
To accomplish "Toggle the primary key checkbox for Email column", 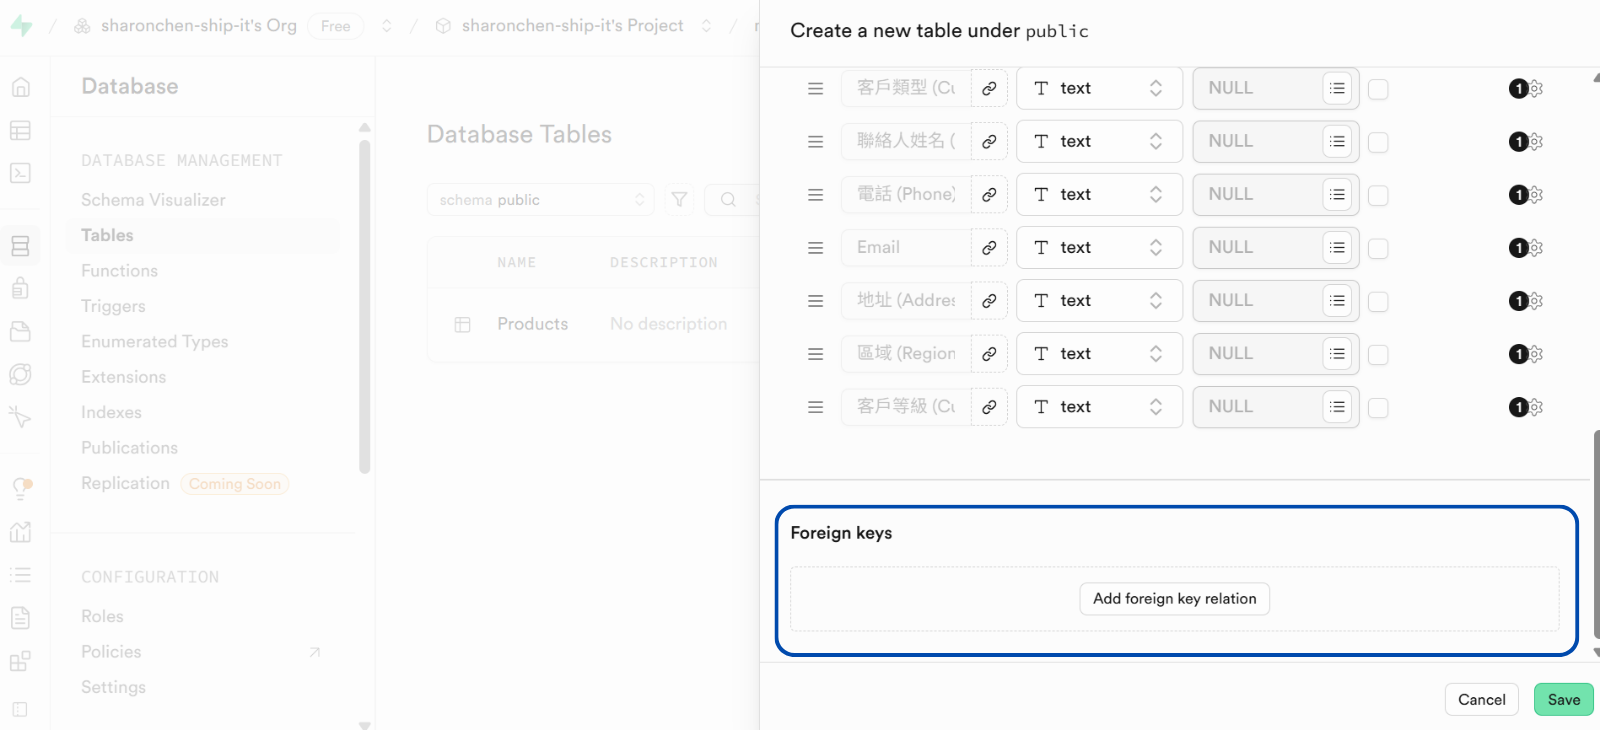I will click(1378, 248).
